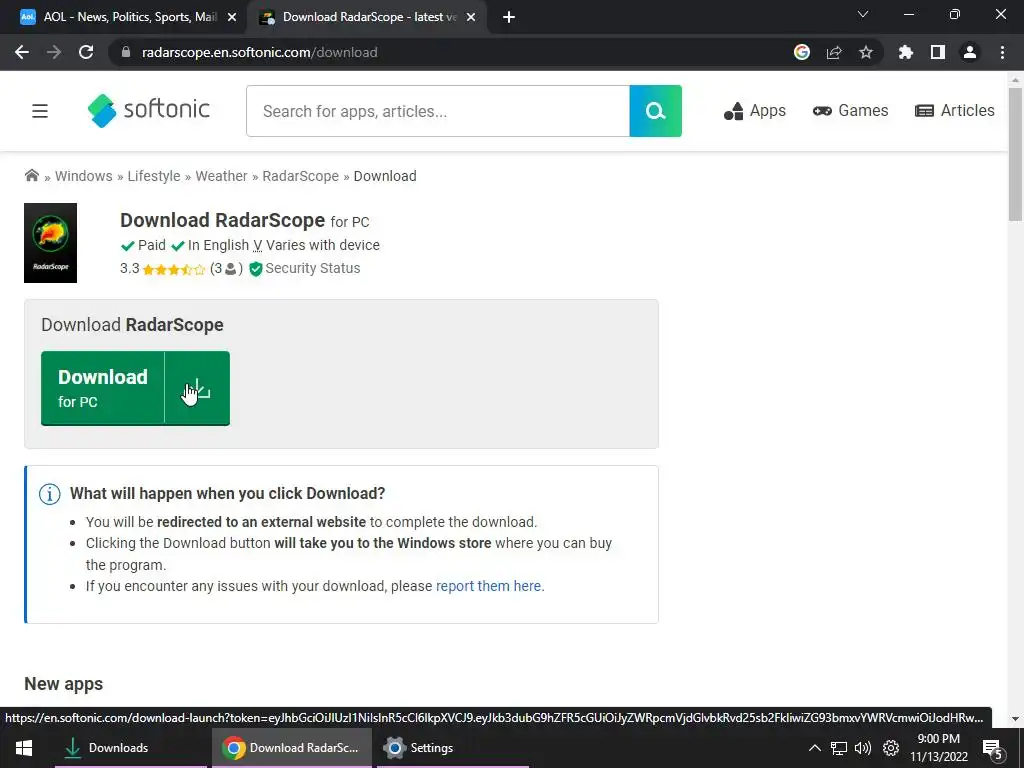Click the browser address bar URL
Image resolution: width=1024 pixels, height=768 pixels.
pyautogui.click(x=259, y=52)
